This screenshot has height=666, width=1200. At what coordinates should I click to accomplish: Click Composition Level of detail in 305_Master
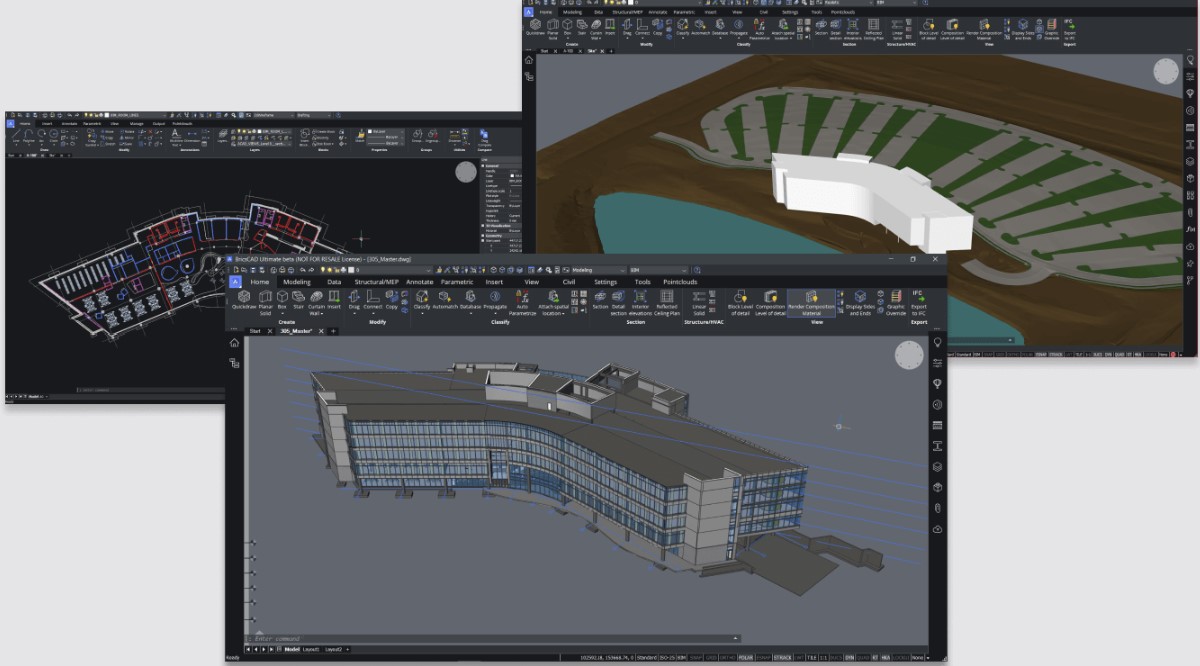tap(770, 302)
